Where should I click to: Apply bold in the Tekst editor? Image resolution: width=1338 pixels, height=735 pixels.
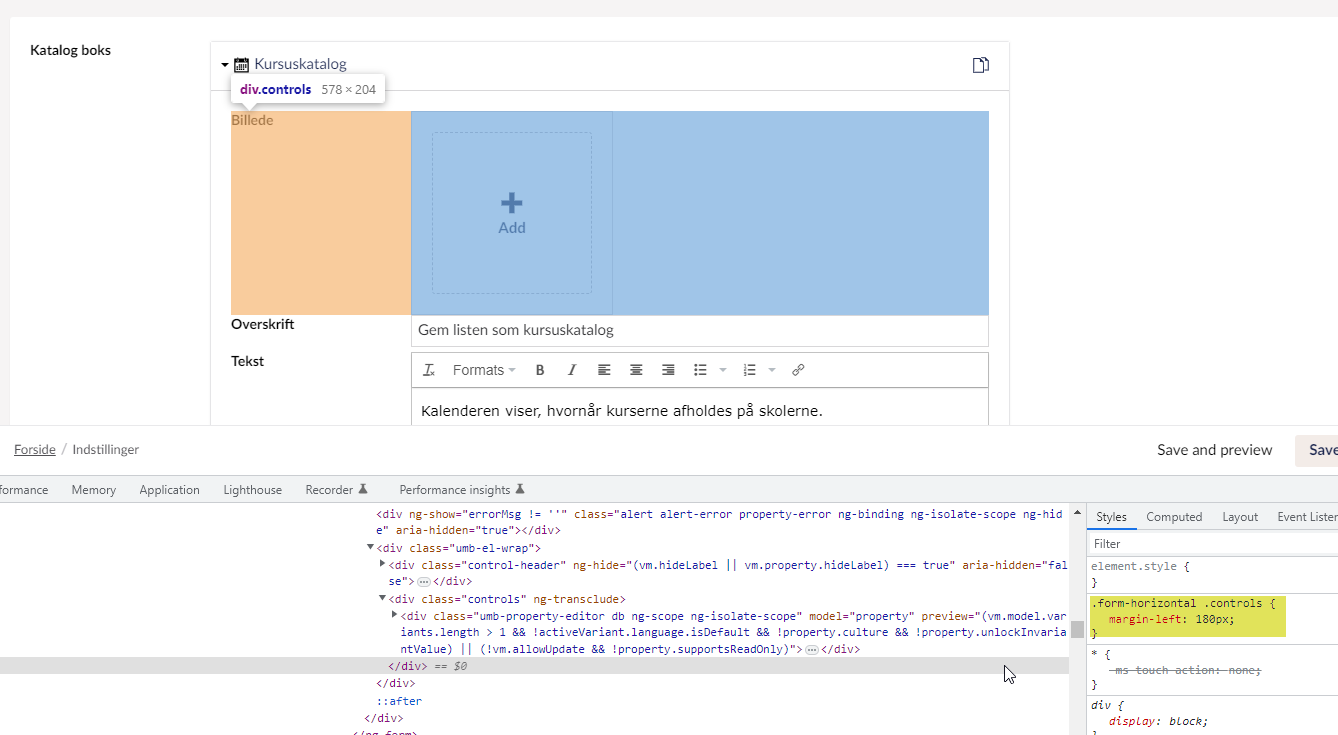click(x=540, y=369)
